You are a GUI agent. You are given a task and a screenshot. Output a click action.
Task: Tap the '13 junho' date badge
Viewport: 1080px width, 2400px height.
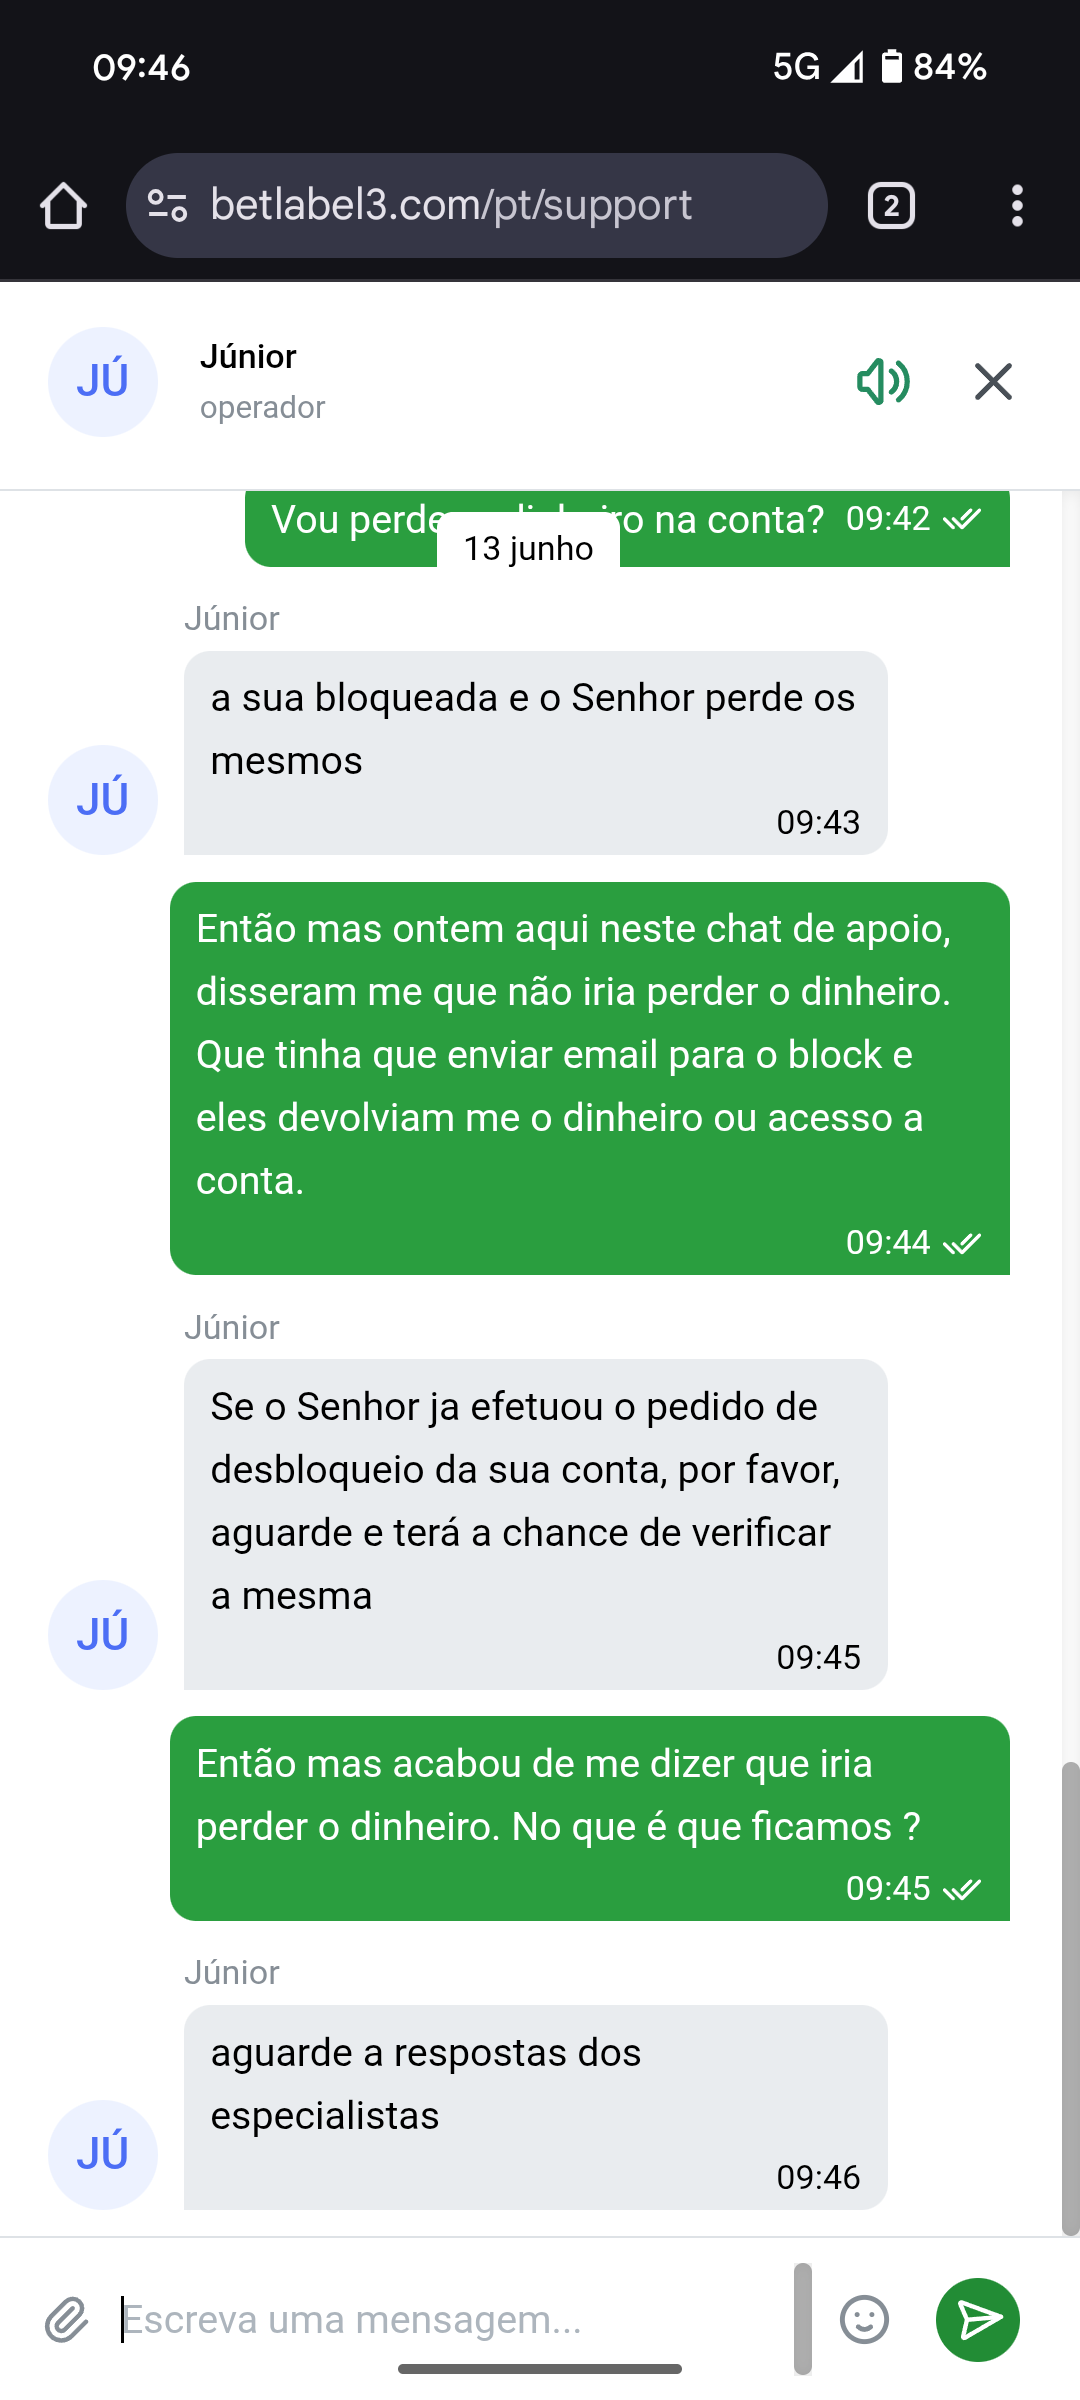tap(528, 549)
